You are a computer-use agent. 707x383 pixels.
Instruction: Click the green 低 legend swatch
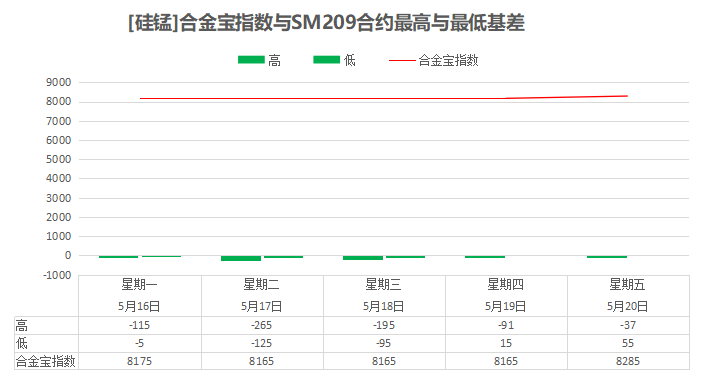click(x=326, y=60)
